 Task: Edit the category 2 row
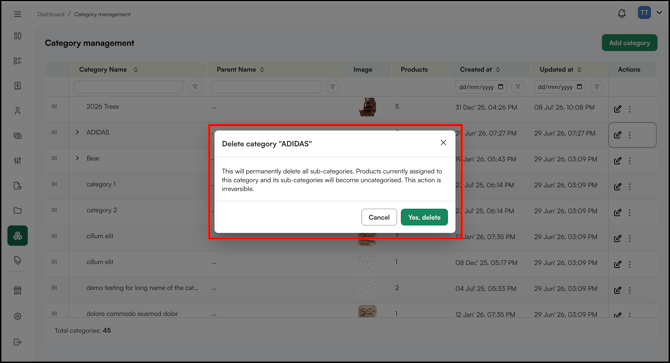(x=617, y=213)
